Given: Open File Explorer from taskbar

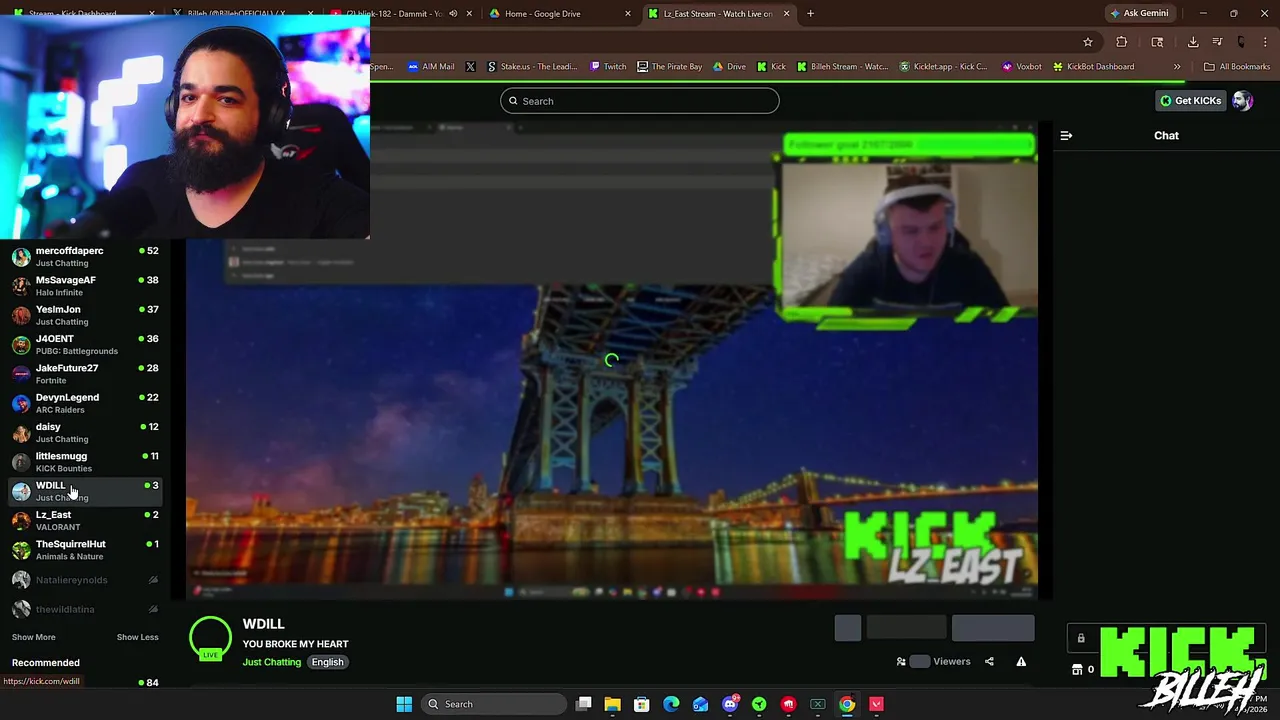Looking at the screenshot, I should click(x=612, y=704).
